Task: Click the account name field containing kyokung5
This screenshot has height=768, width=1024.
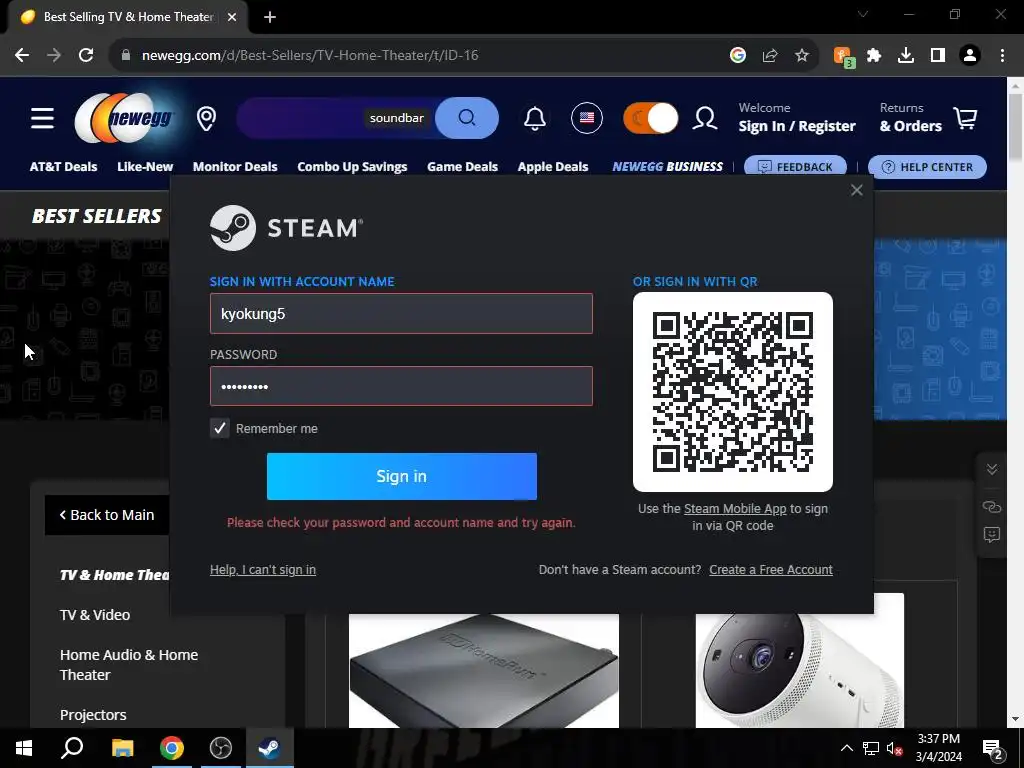Action: point(401,313)
